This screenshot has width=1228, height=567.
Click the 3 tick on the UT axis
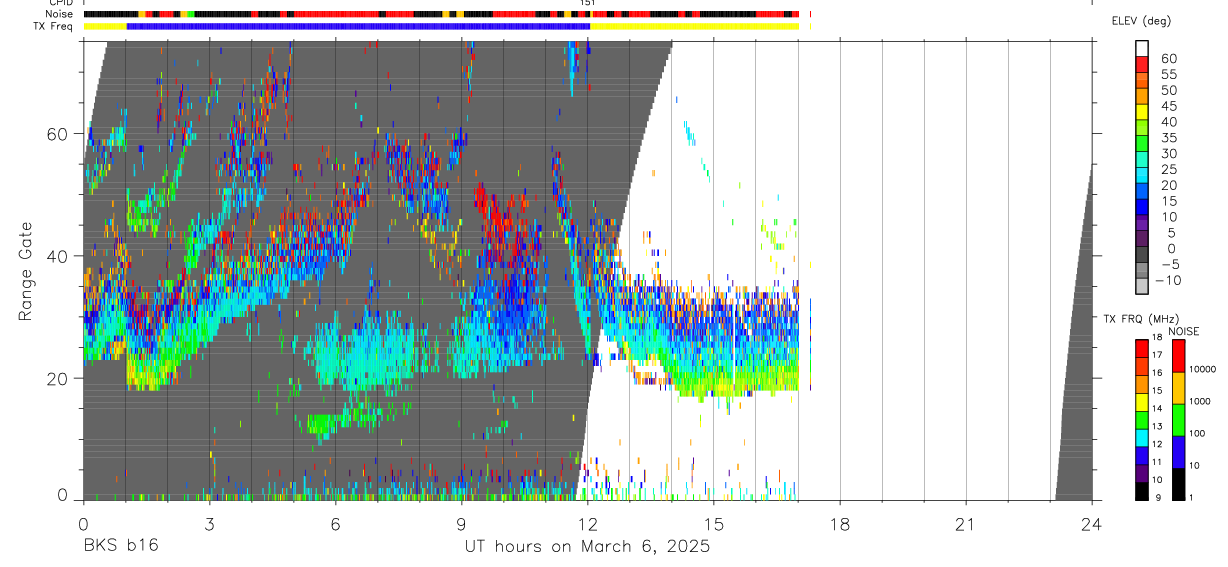(209, 523)
